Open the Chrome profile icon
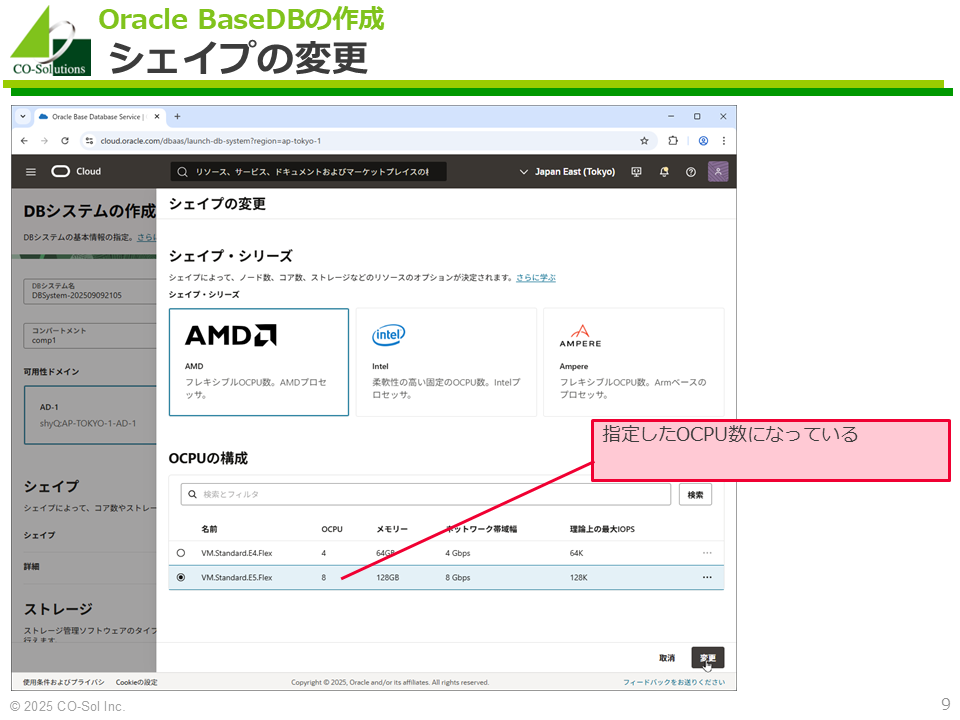The width and height of the screenshot is (960, 720). 703,141
